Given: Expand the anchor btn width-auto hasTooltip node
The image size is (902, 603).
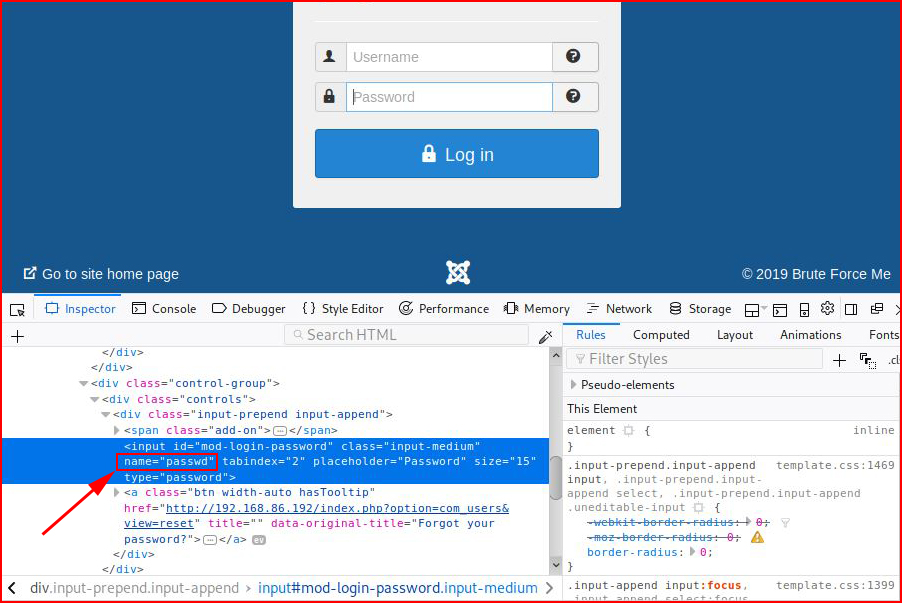Looking at the screenshot, I should pos(116,493).
